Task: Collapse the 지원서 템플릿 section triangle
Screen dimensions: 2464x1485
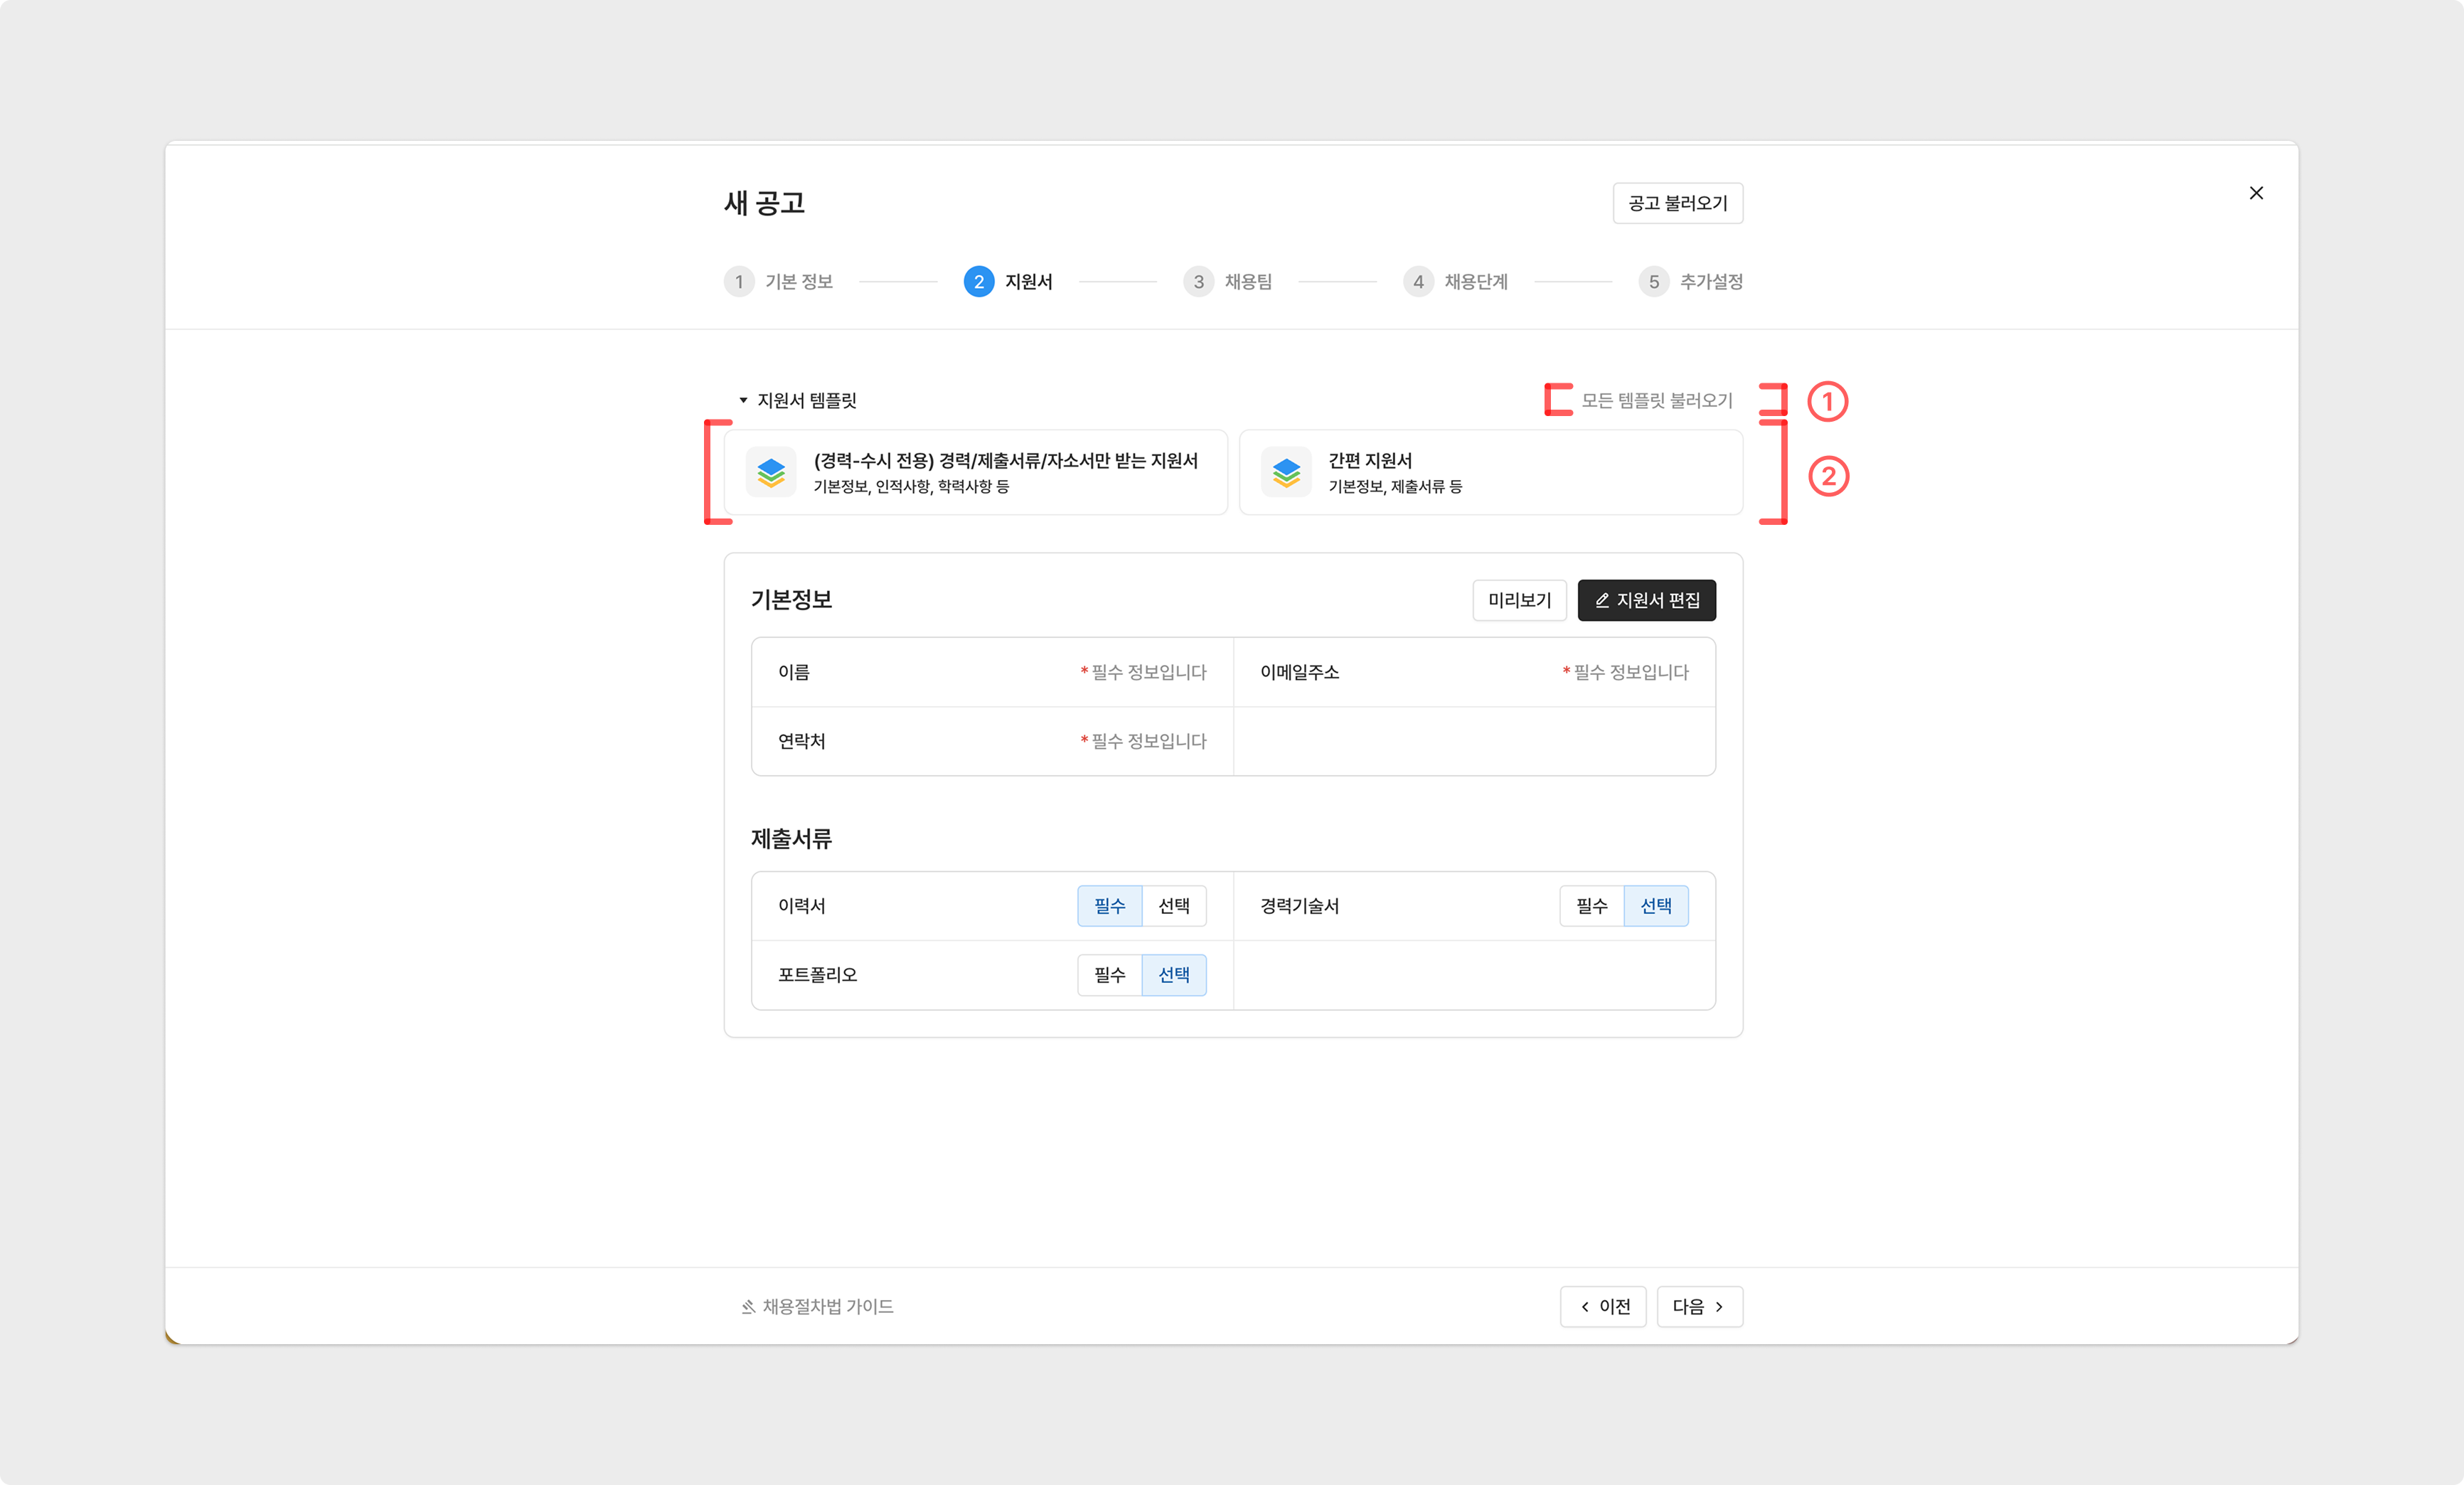Action: coord(743,401)
